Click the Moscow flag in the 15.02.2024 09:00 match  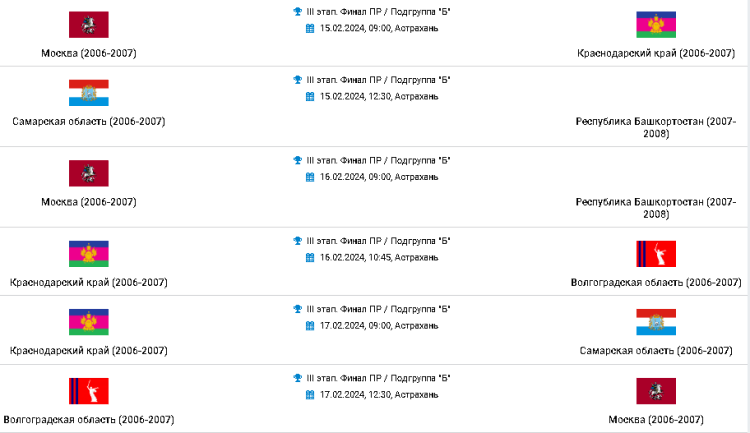click(x=88, y=25)
